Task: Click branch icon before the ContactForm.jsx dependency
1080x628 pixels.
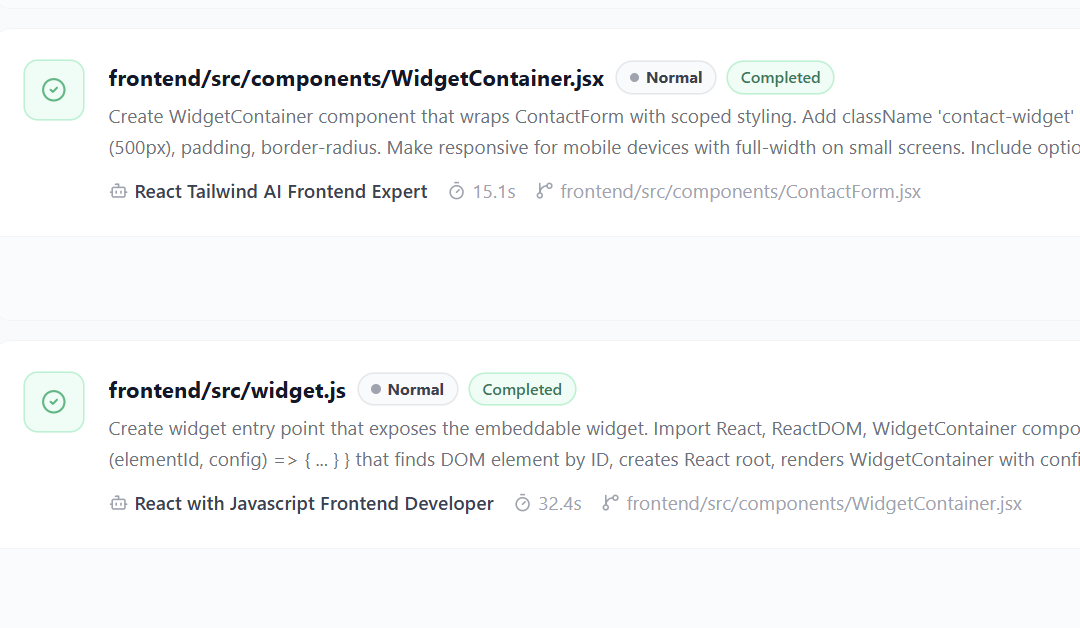Action: (x=545, y=191)
